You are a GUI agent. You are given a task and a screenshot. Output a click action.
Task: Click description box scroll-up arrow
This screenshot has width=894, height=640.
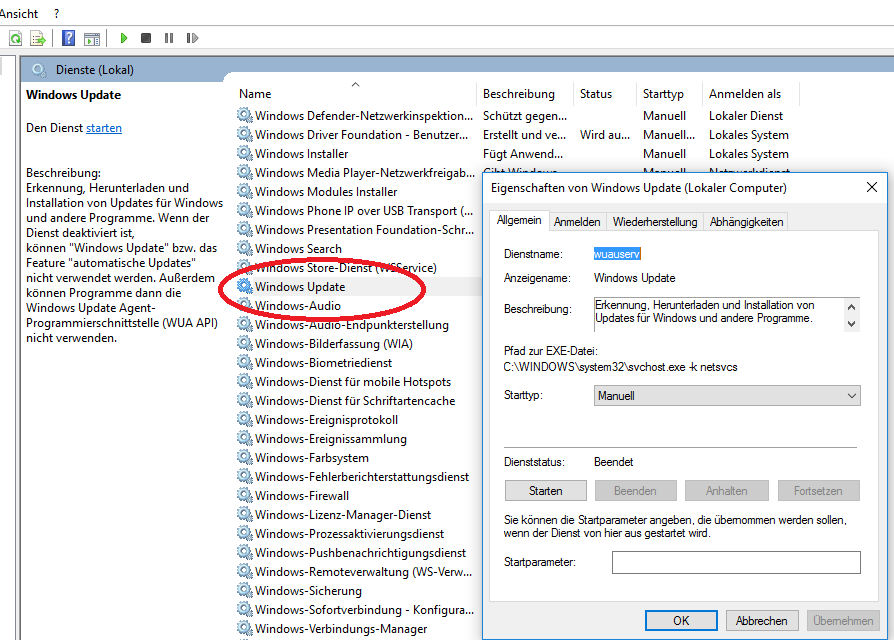pos(851,307)
